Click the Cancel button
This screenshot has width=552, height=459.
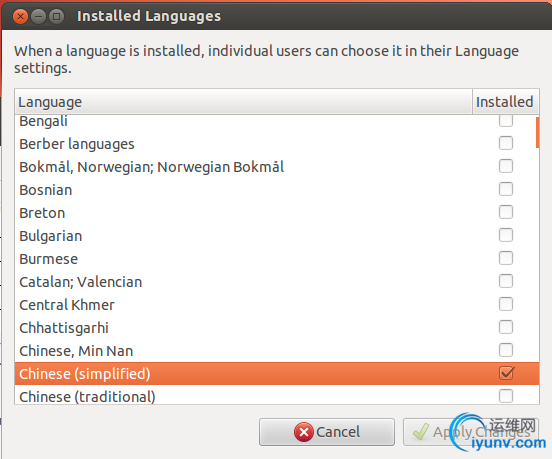pos(327,432)
